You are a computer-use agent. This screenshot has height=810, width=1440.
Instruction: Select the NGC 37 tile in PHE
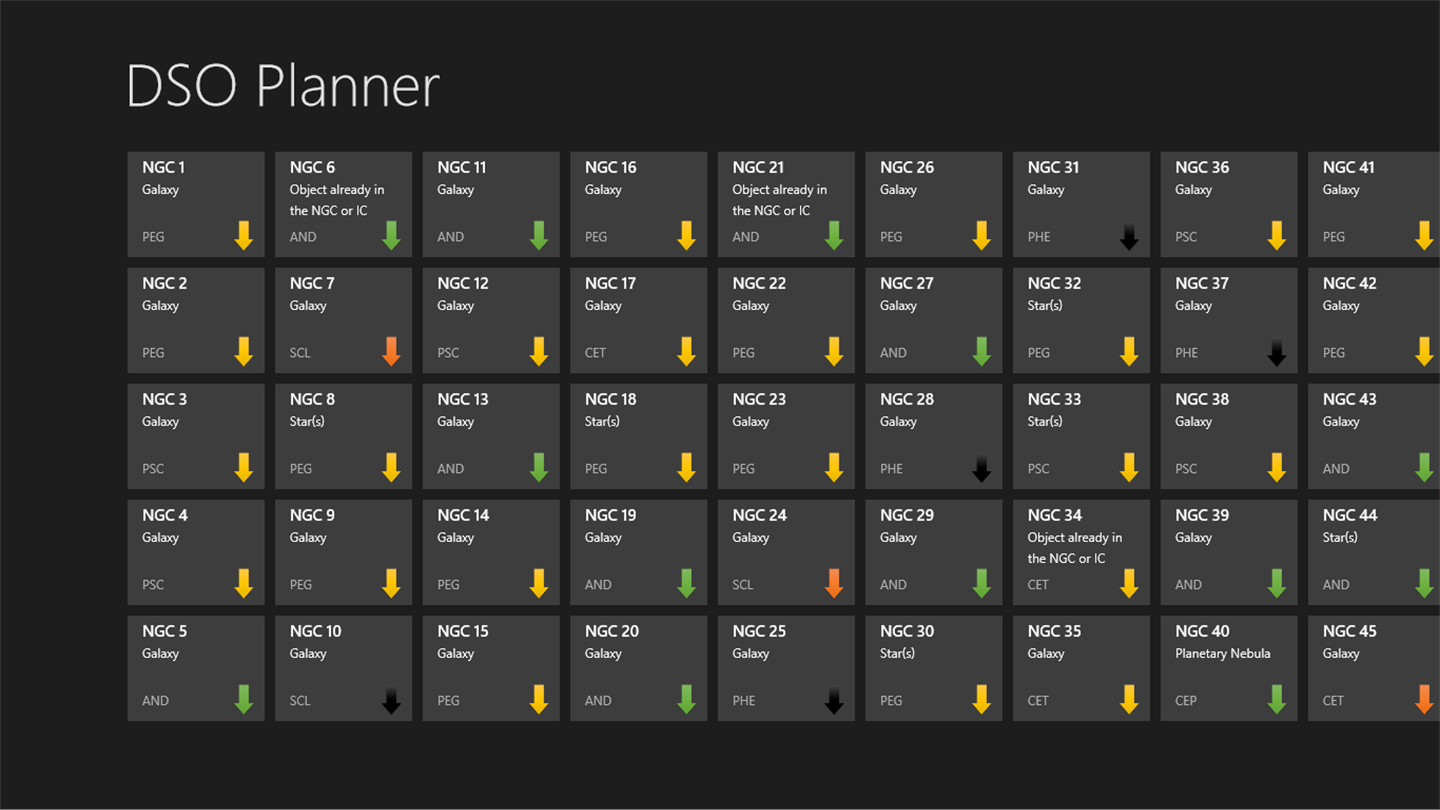[x=1228, y=319]
